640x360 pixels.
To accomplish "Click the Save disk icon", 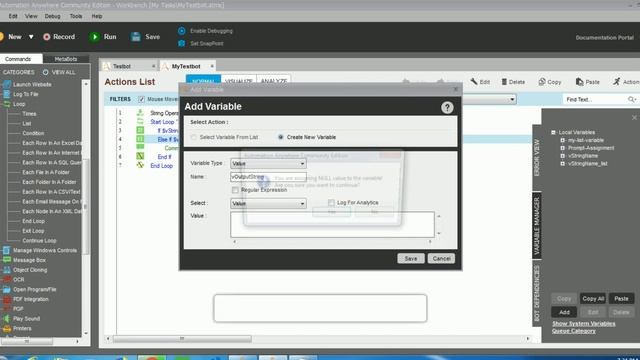I will click(x=136, y=37).
